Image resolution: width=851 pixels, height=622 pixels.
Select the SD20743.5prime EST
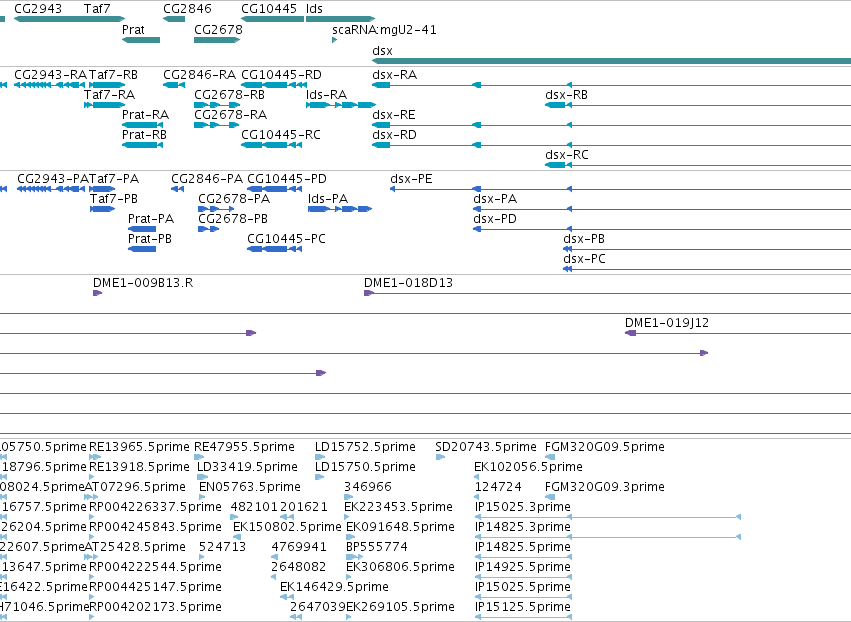point(440,457)
